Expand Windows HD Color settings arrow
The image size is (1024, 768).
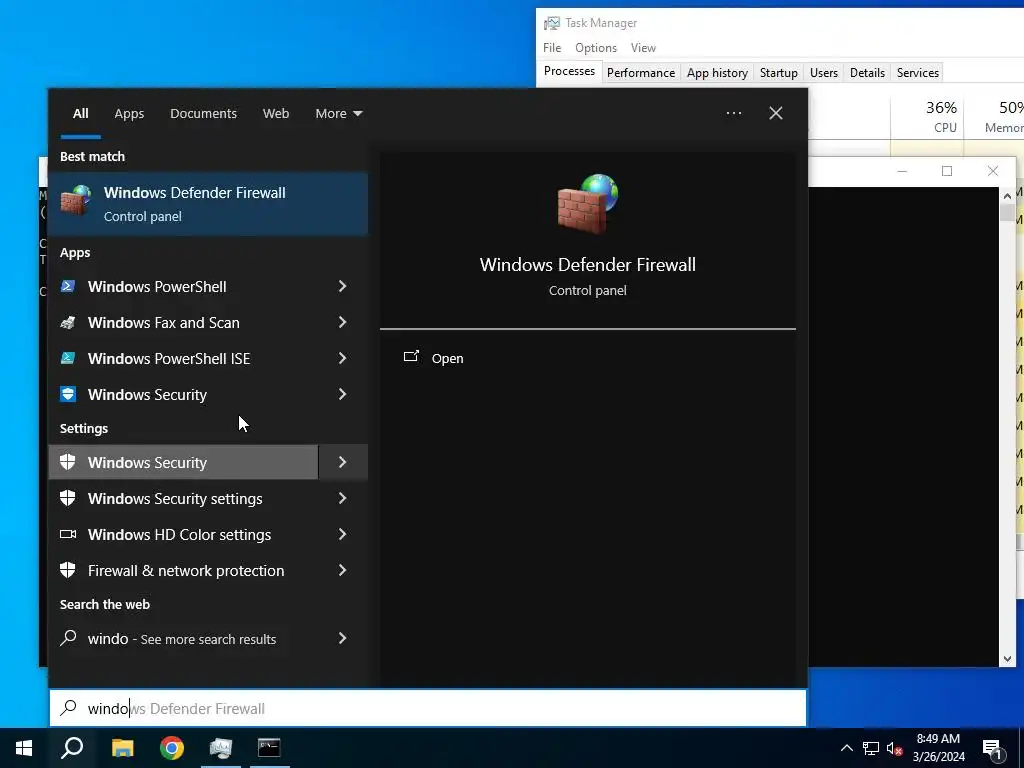[342, 534]
